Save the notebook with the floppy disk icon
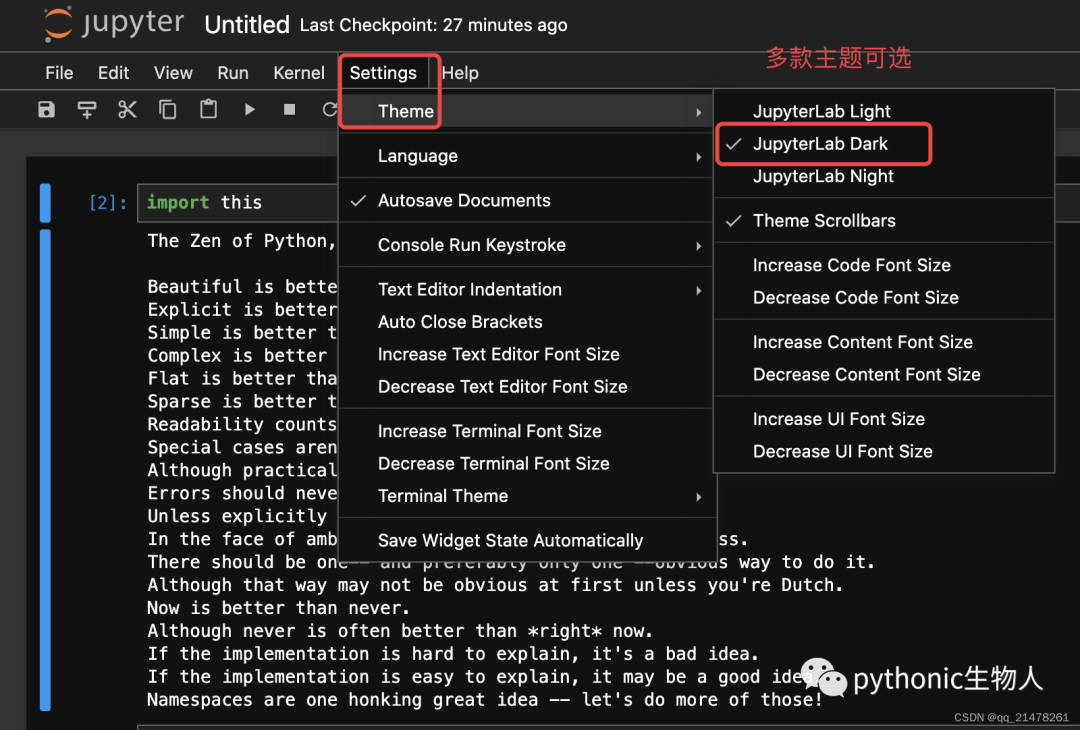This screenshot has width=1080, height=730. coord(46,110)
